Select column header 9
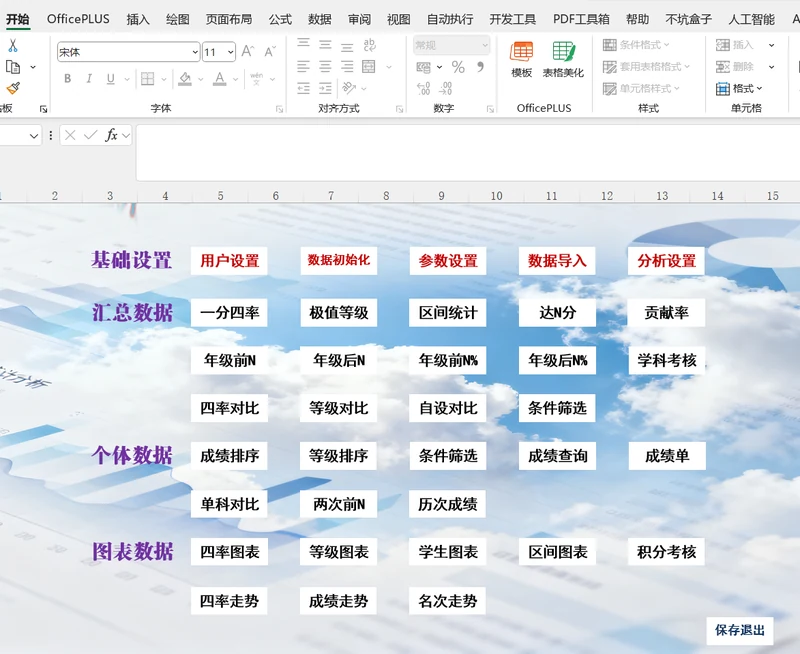This screenshot has height=654, width=800. [441, 196]
